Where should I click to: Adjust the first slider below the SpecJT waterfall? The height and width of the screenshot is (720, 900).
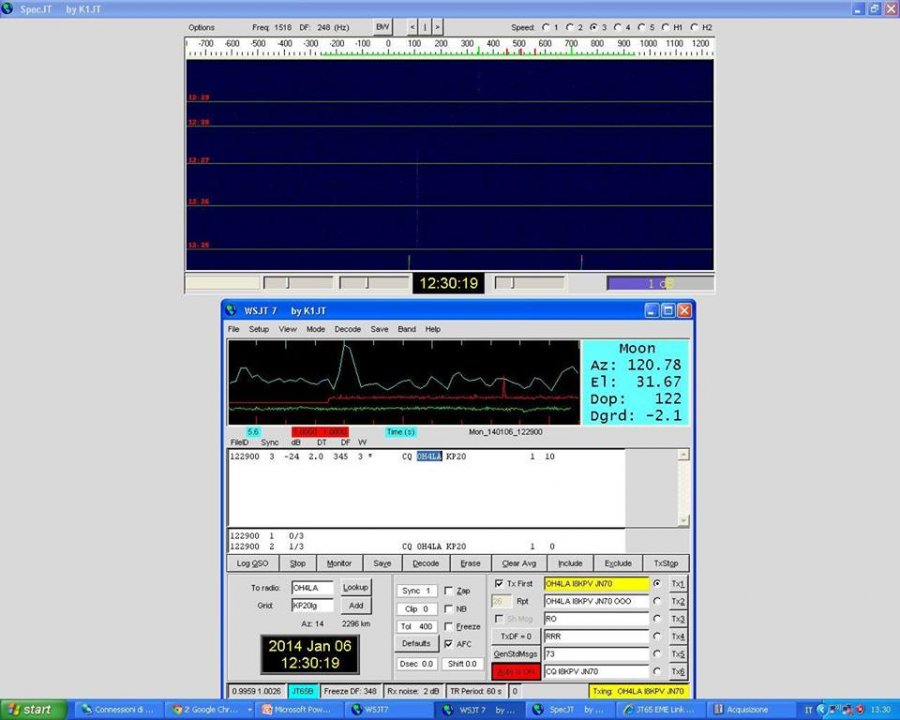pos(298,283)
